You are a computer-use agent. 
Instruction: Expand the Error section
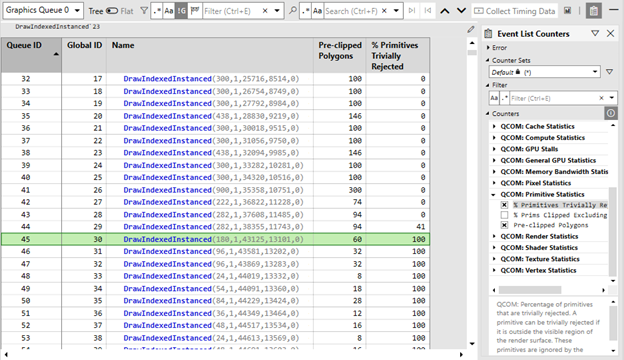click(x=488, y=47)
